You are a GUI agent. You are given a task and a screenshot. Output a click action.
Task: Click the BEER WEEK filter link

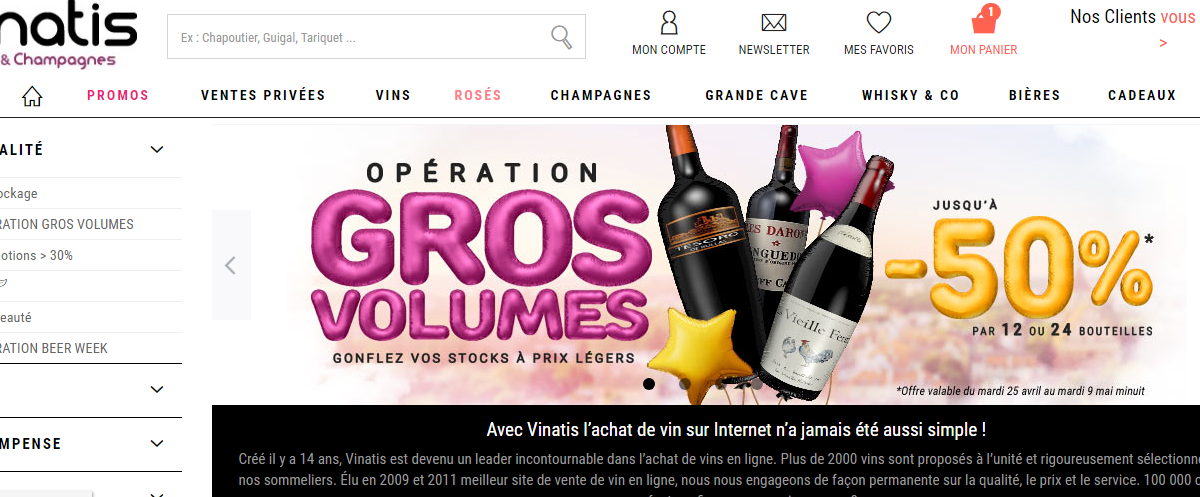[x=54, y=348]
